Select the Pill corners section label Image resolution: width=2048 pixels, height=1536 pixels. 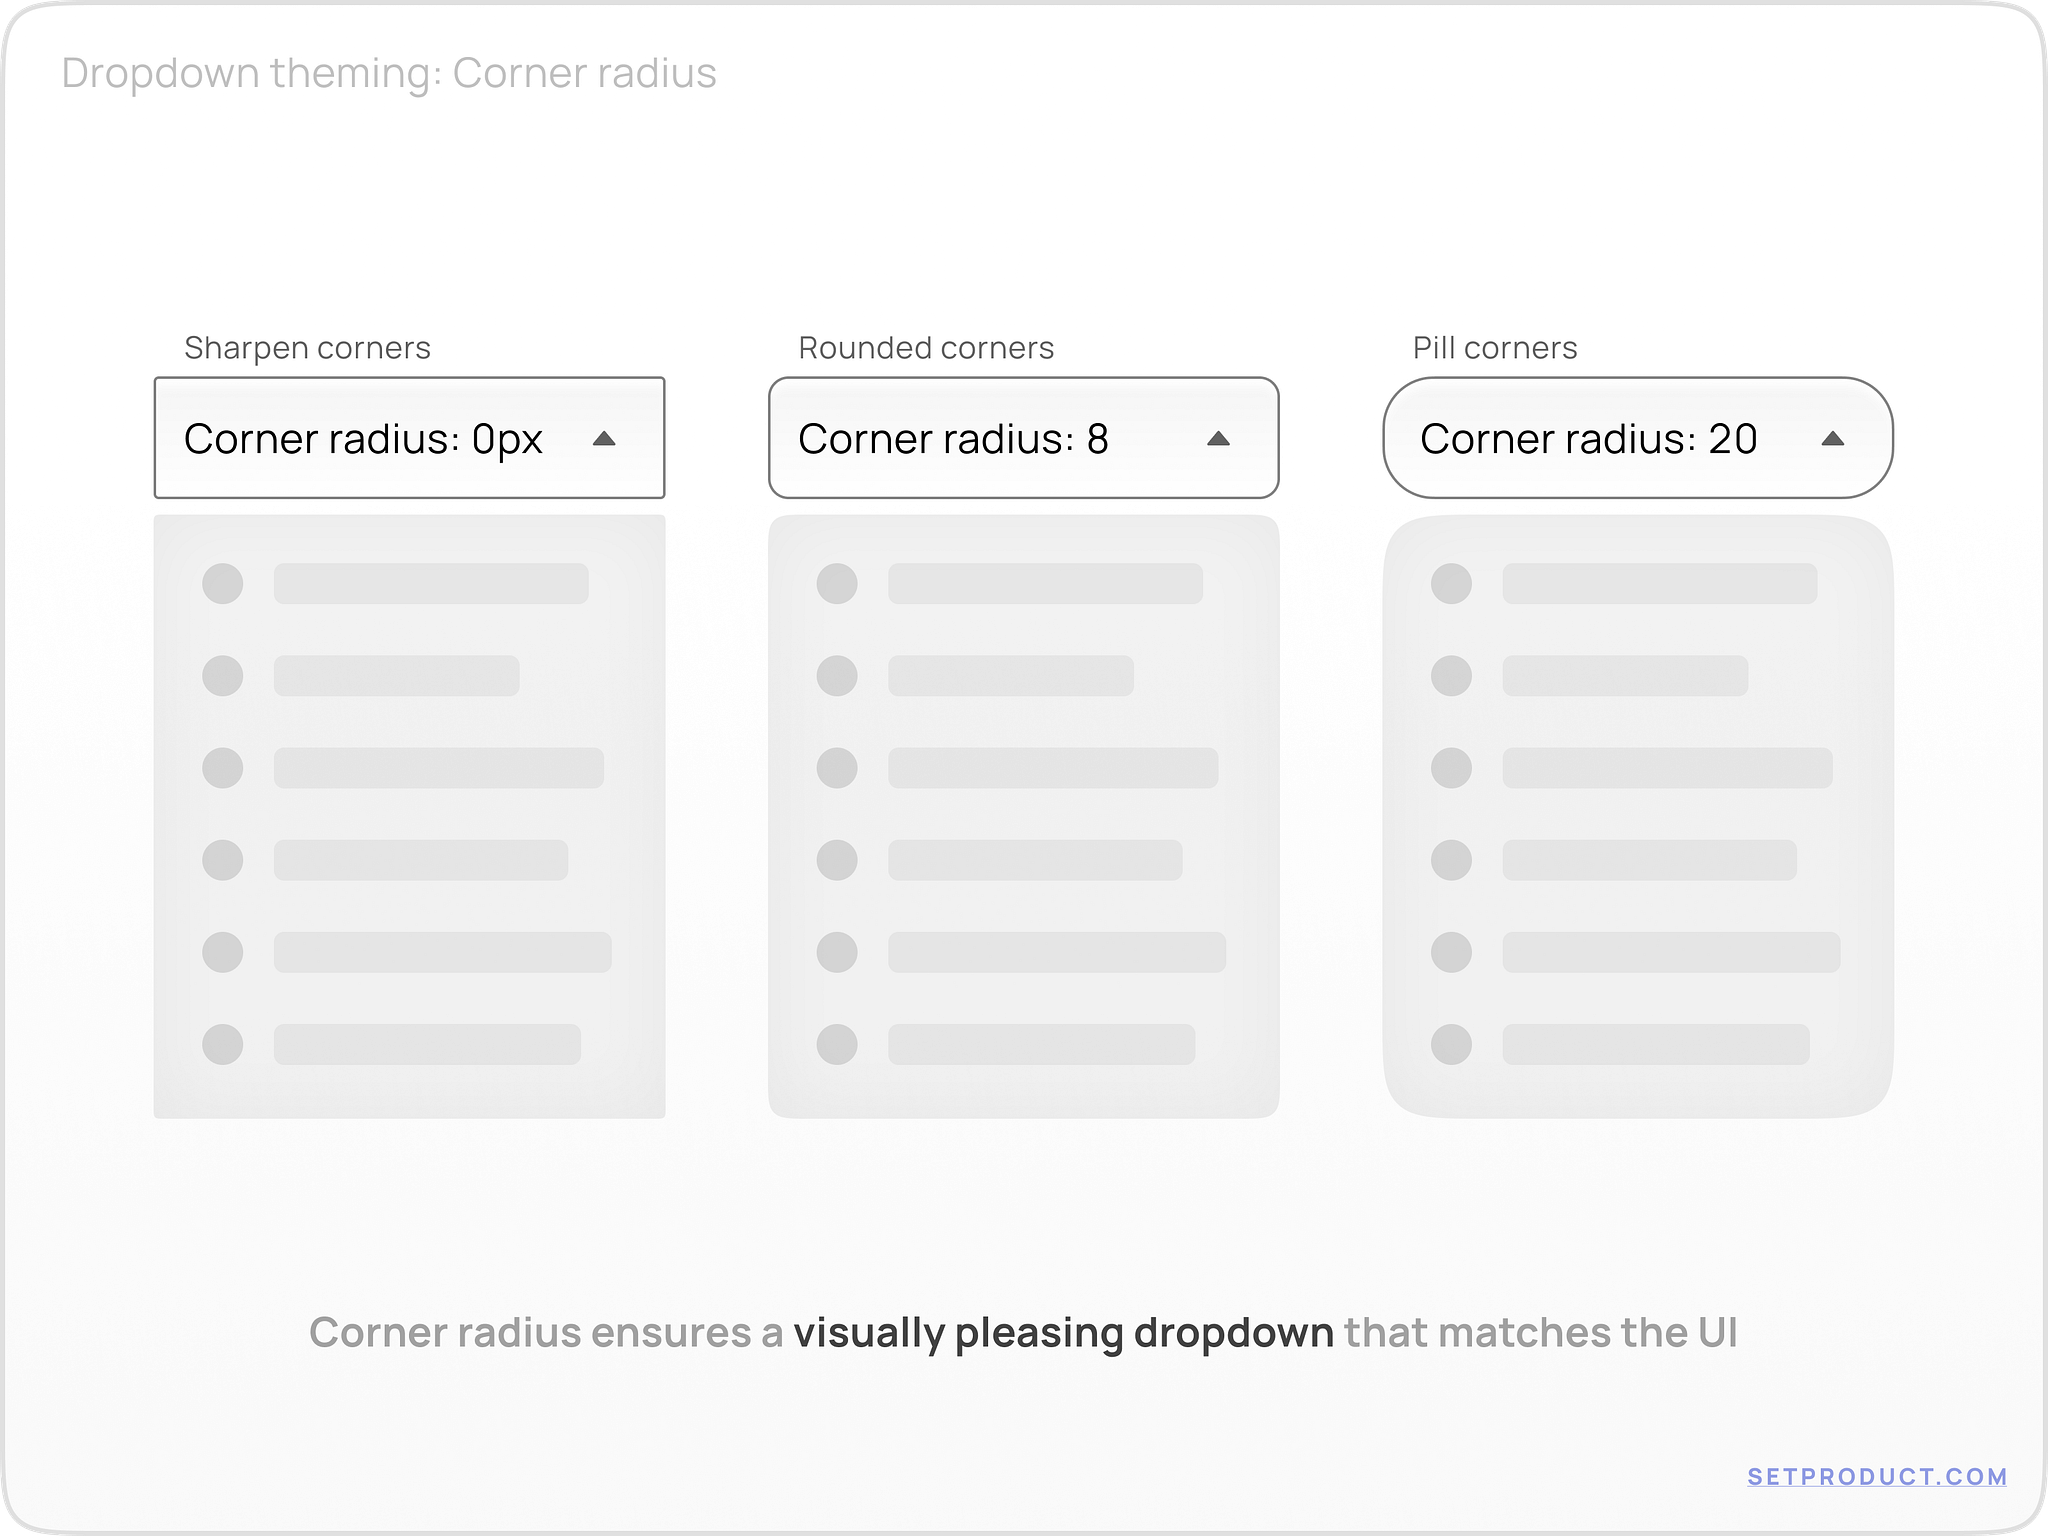coord(1493,348)
